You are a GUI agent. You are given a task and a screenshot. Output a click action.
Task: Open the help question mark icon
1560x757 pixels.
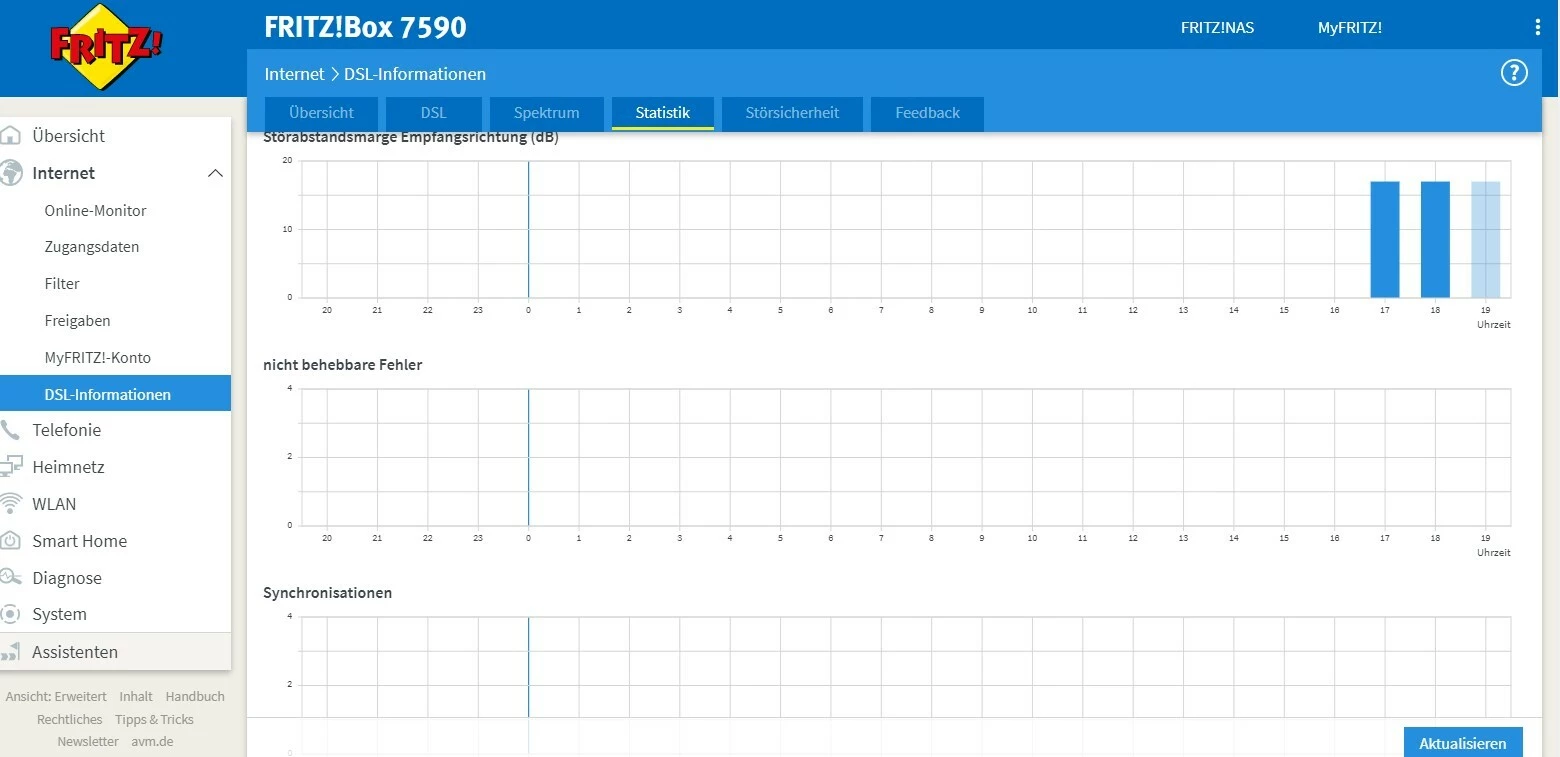[1514, 73]
